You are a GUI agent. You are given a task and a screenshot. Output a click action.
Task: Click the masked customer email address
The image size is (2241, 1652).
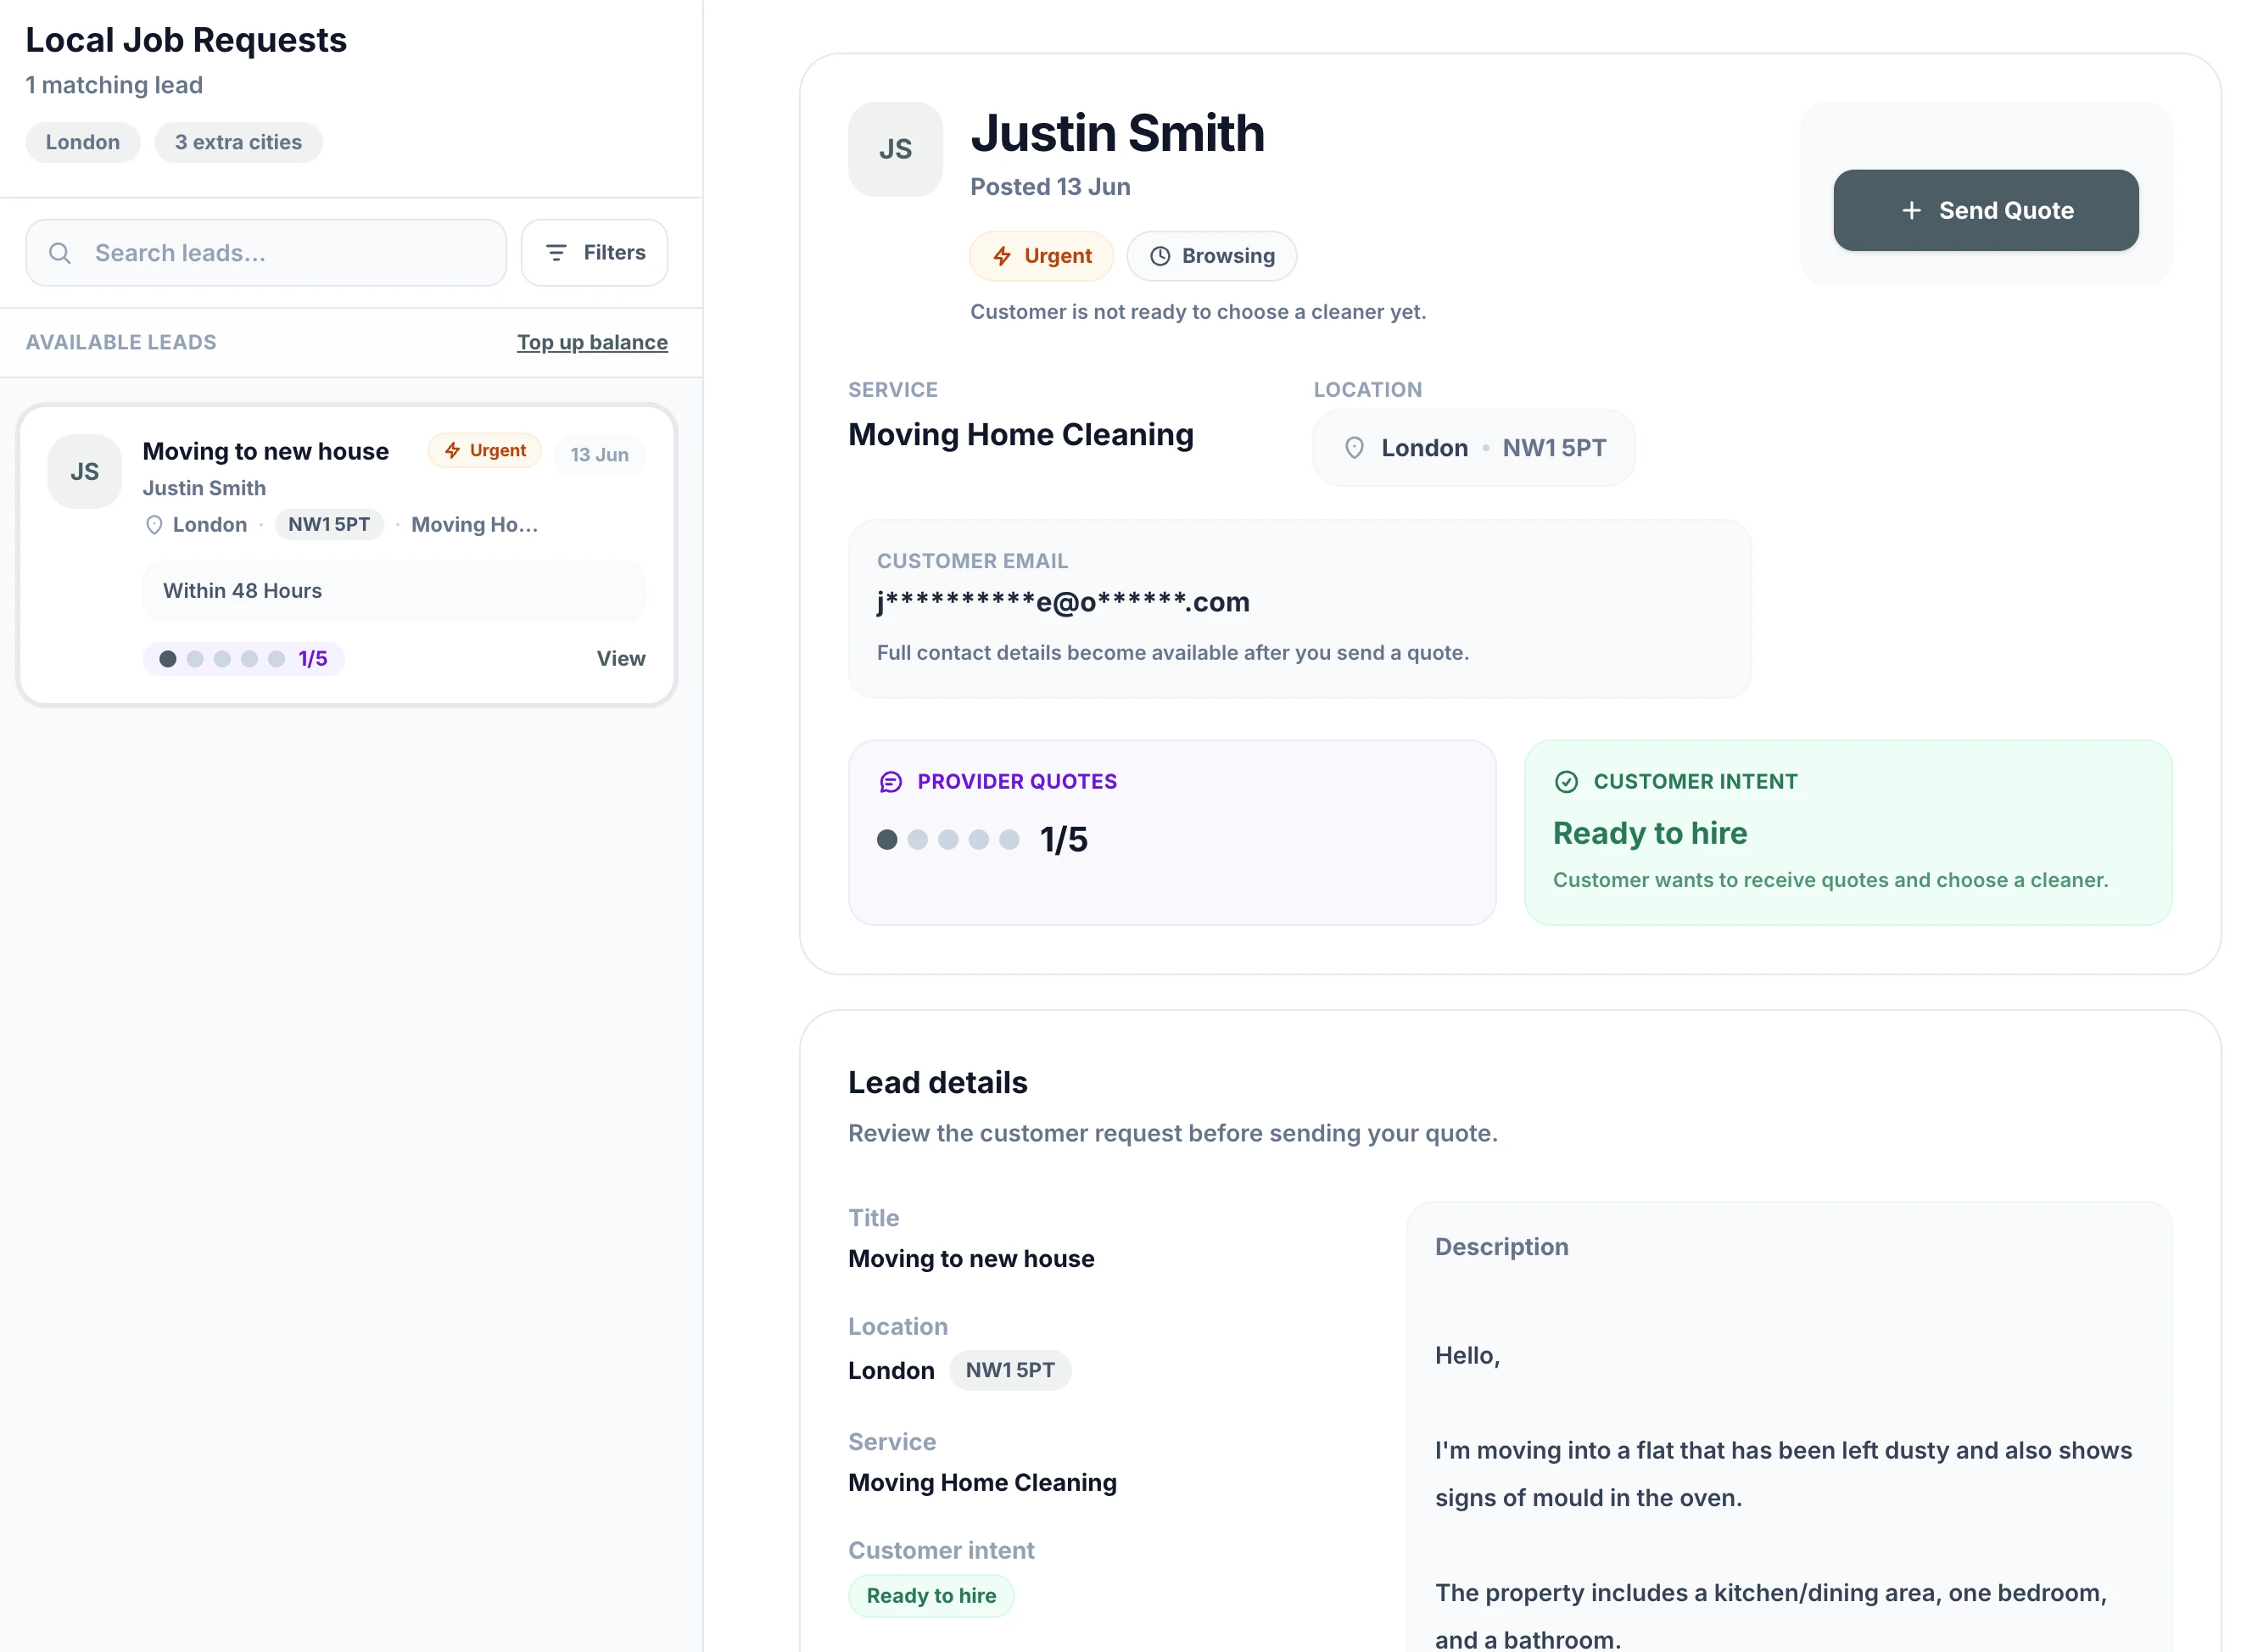coord(1063,603)
